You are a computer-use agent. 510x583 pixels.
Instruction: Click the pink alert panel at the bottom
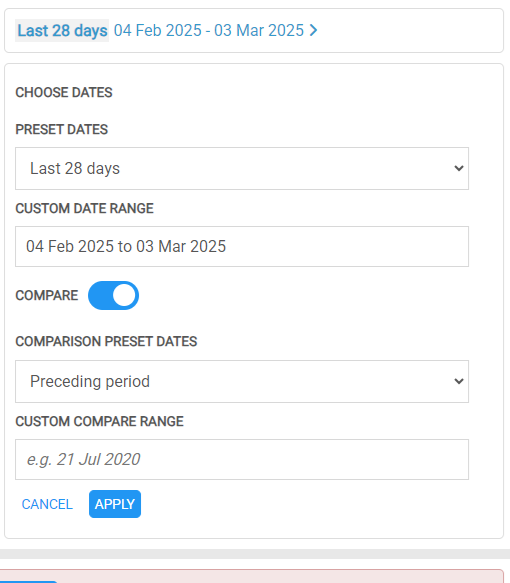click(x=252, y=576)
